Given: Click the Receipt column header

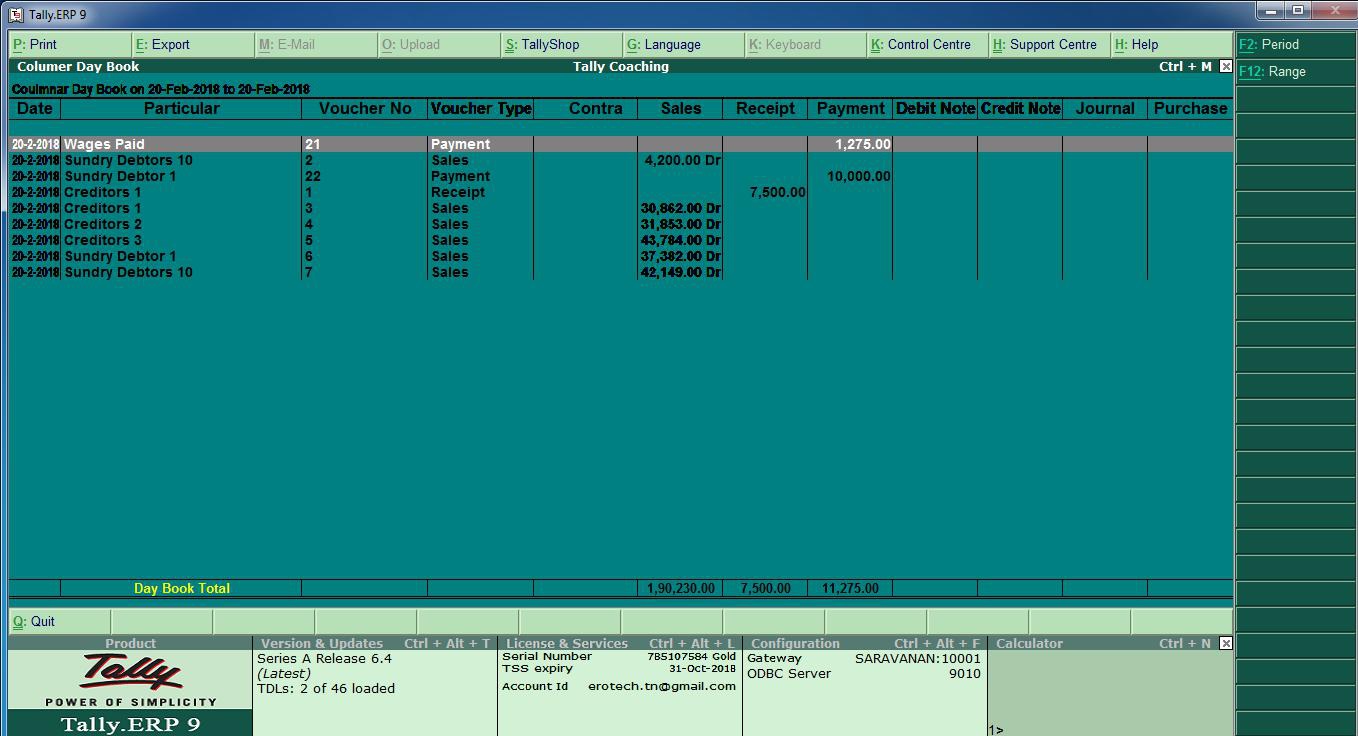Looking at the screenshot, I should click(765, 108).
